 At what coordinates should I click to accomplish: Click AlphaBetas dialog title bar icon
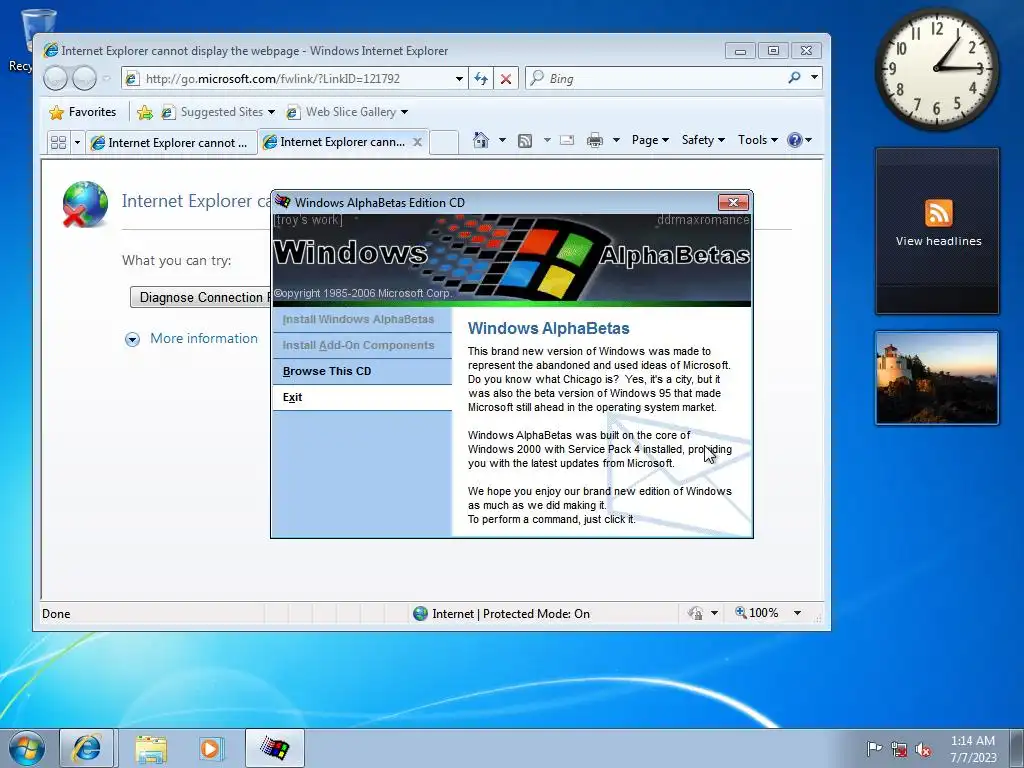[x=283, y=202]
